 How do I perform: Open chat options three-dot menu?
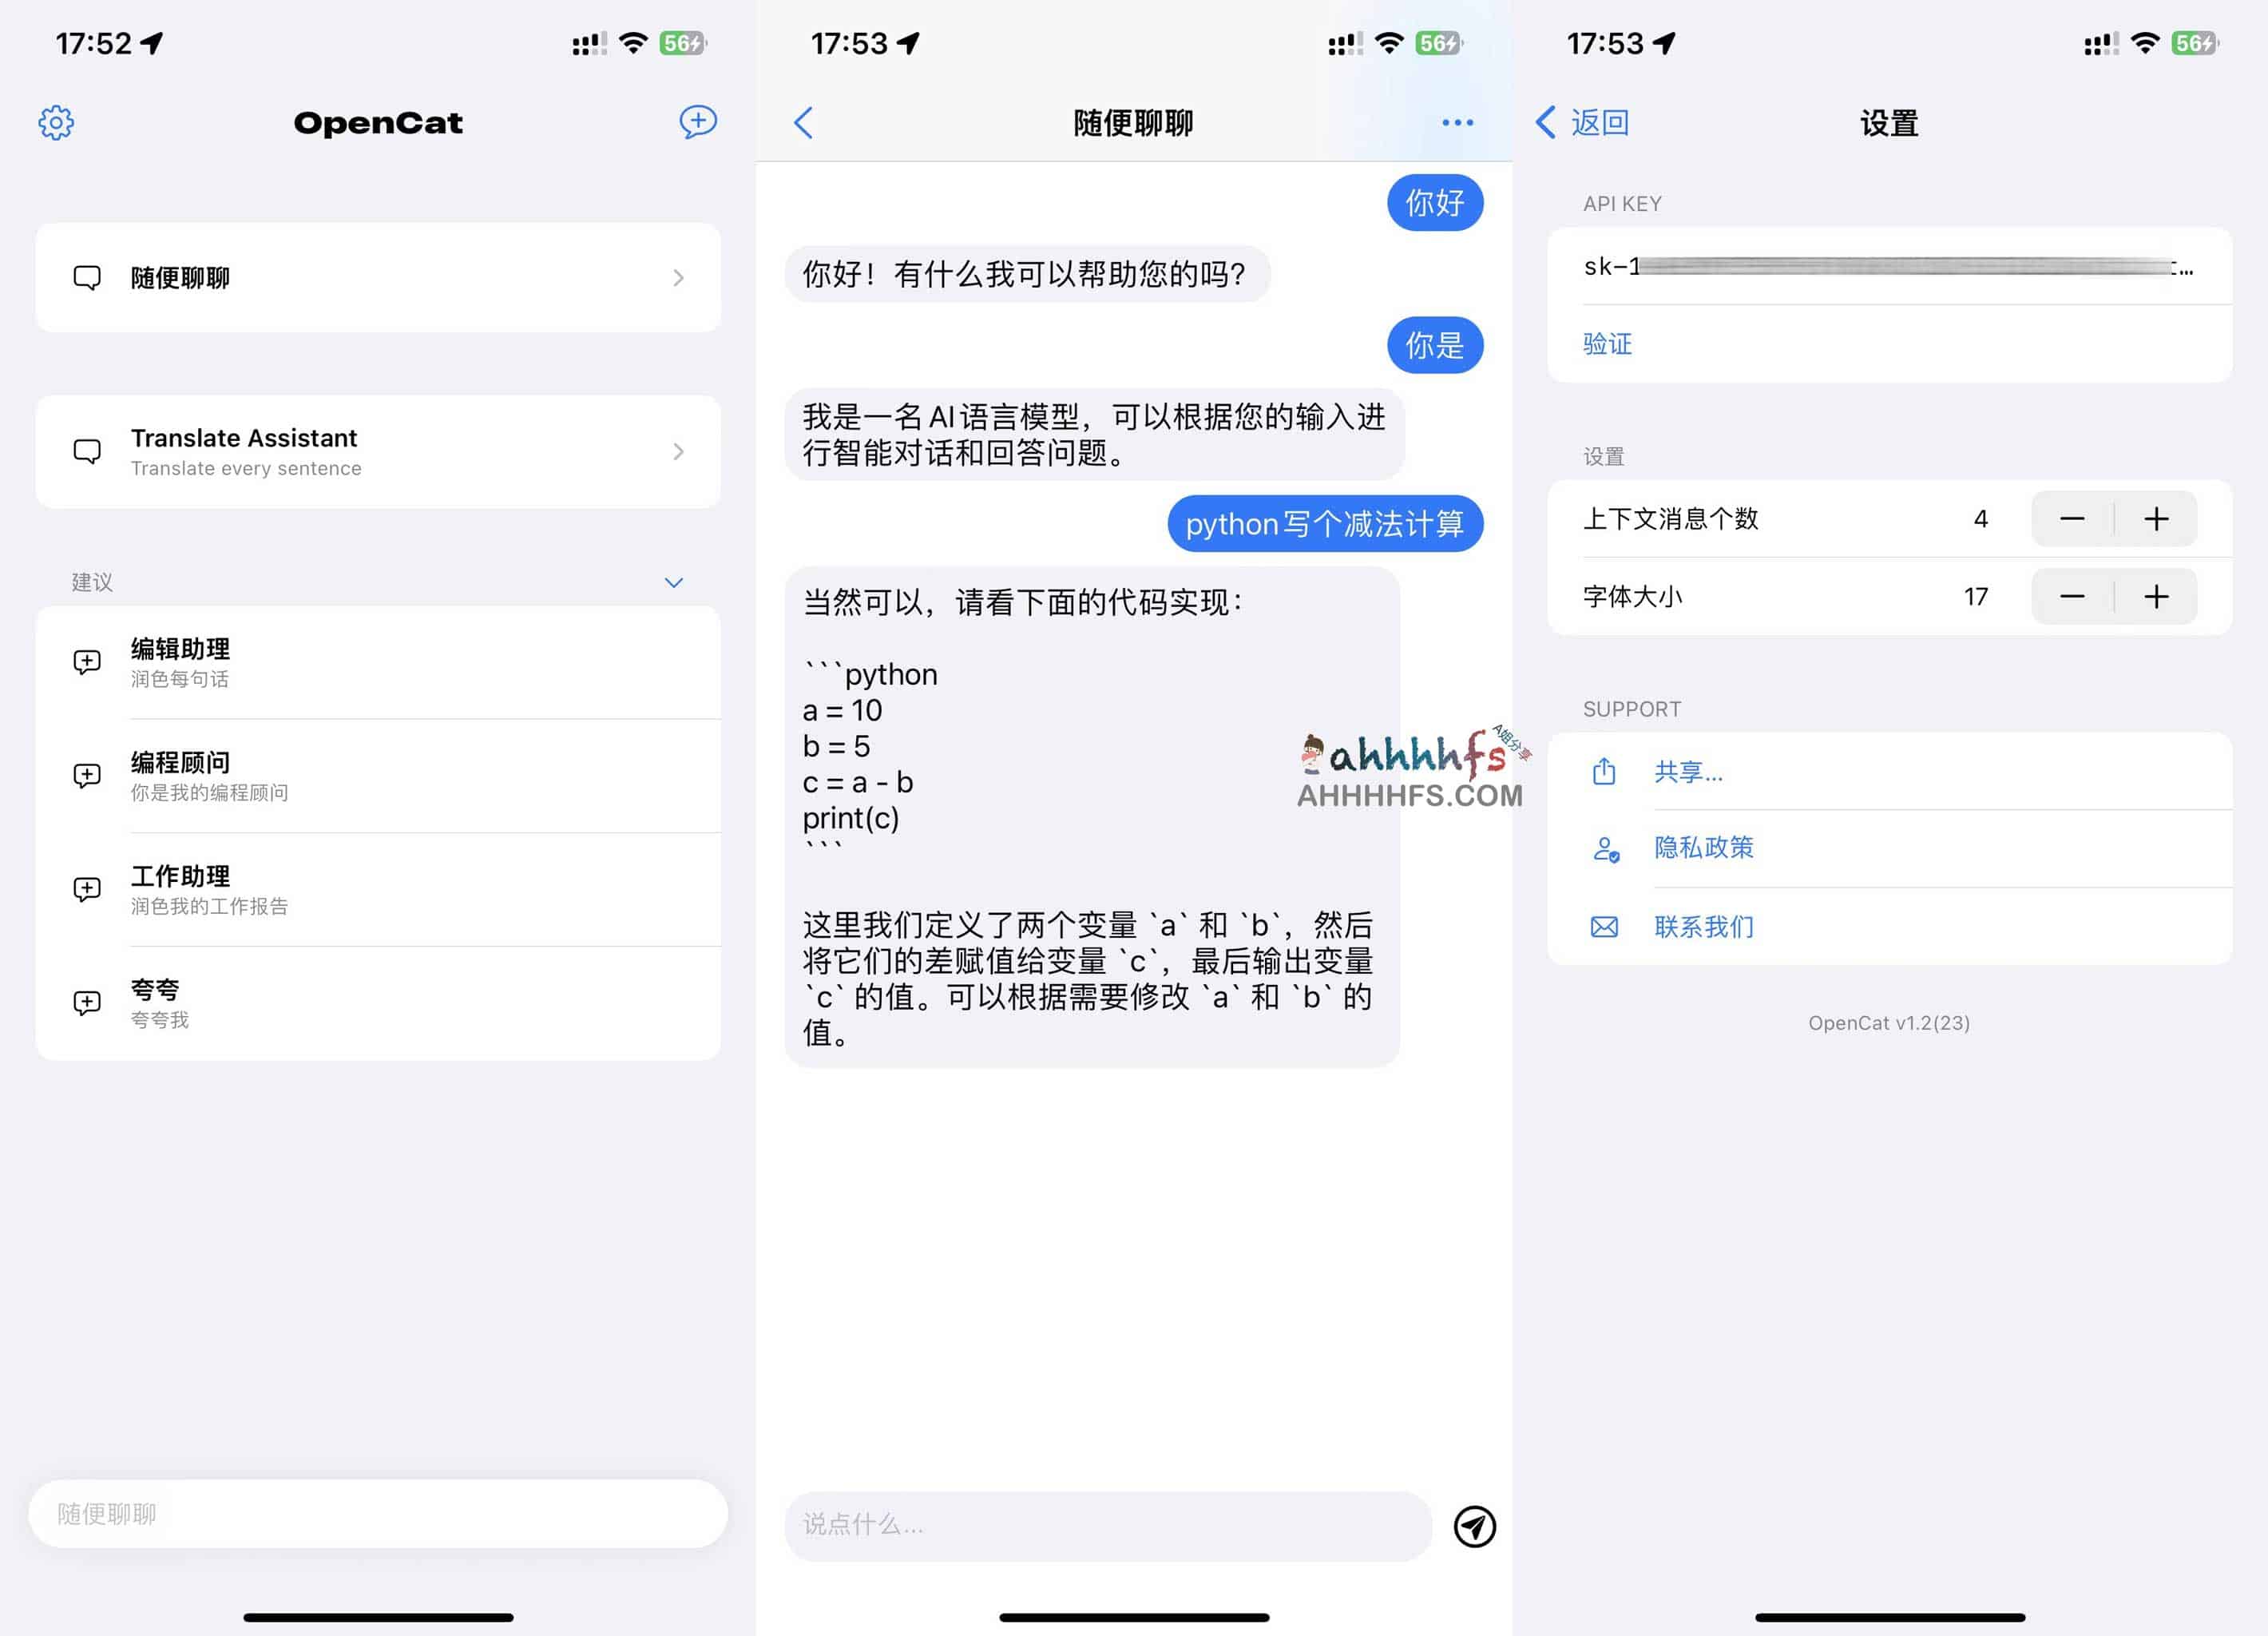[x=1453, y=121]
